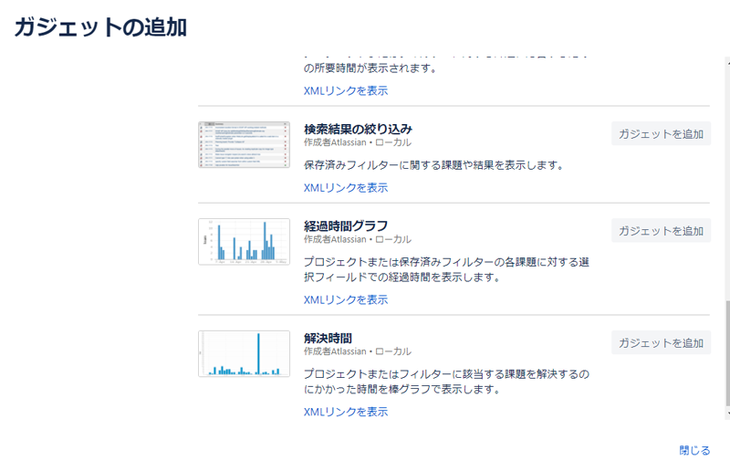This screenshot has height=471, width=730.
Task: Open XMLリンクを表示 under 解決時間
Action: click(x=345, y=412)
